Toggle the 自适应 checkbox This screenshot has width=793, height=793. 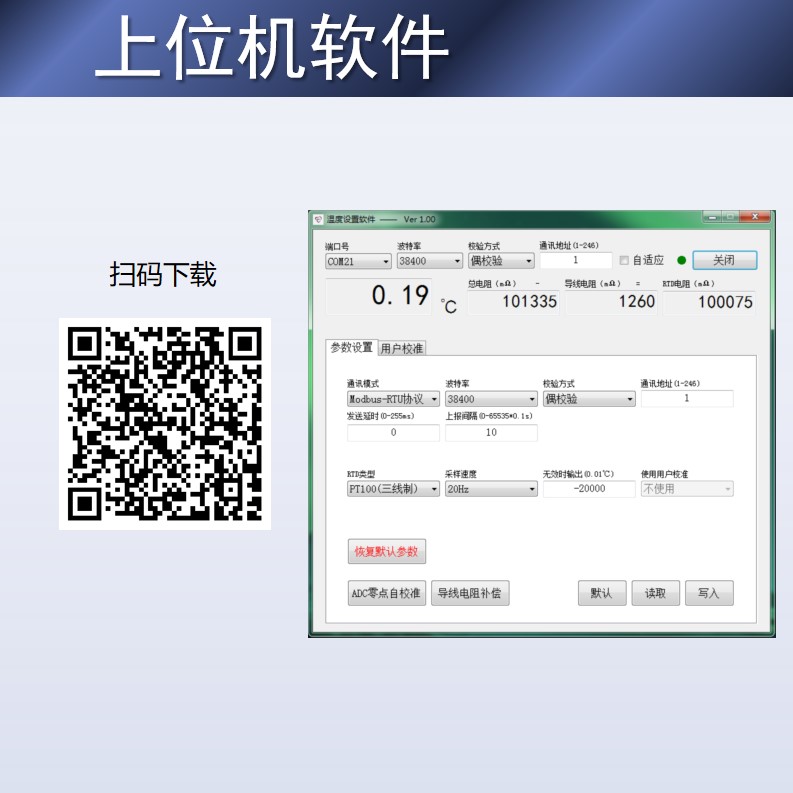[x=624, y=260]
